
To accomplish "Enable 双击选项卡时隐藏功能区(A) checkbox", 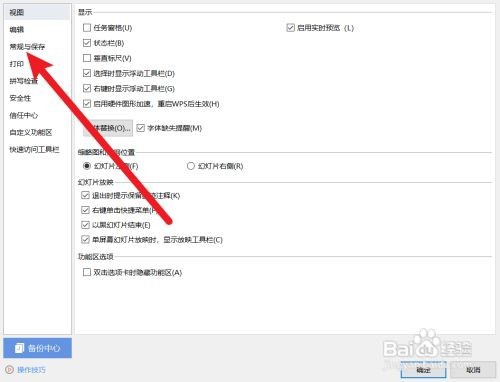I will point(87,272).
